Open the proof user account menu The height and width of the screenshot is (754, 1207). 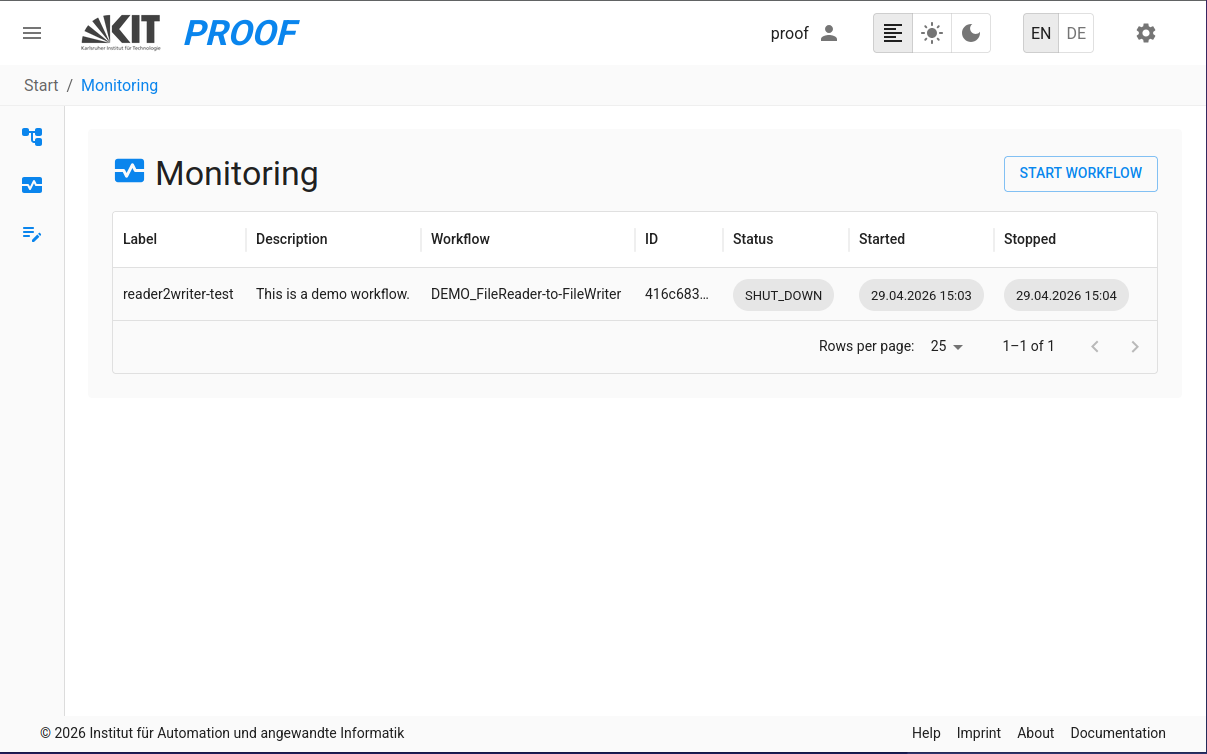coord(804,33)
